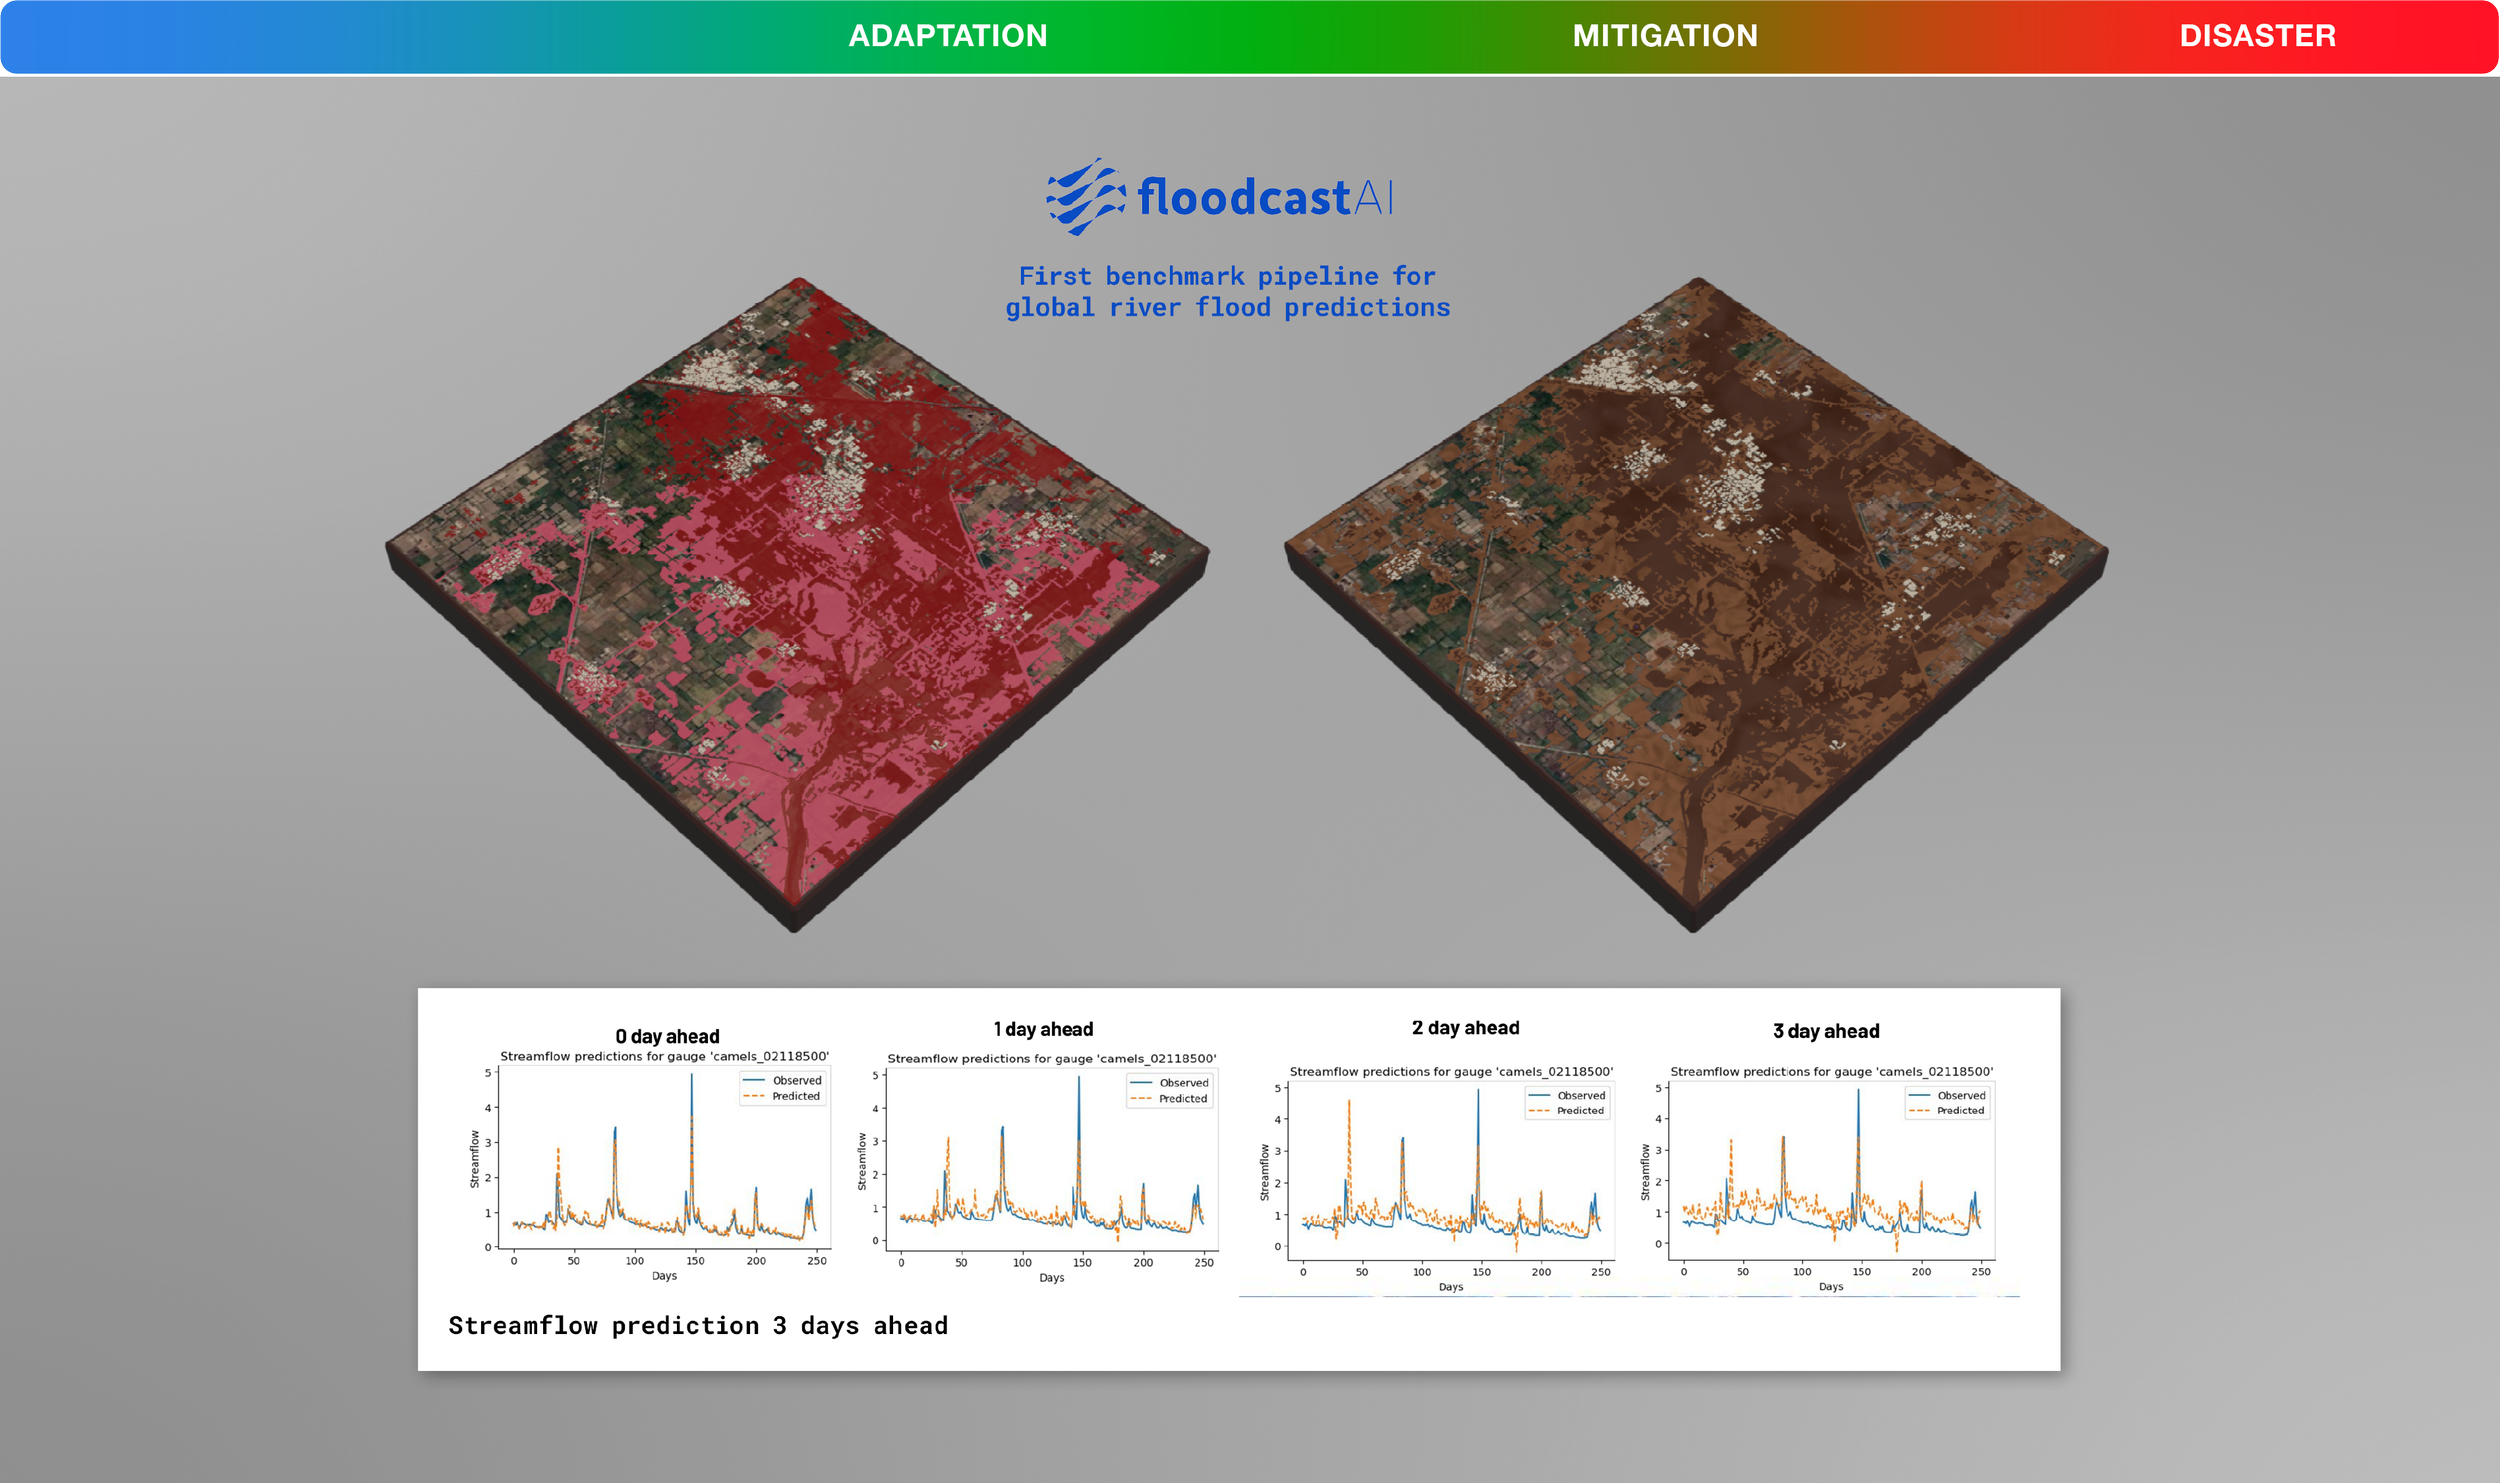Select the 'First benchmark pipeline for' tagline
Viewport: 2500px width, 1483px height.
[1227, 276]
